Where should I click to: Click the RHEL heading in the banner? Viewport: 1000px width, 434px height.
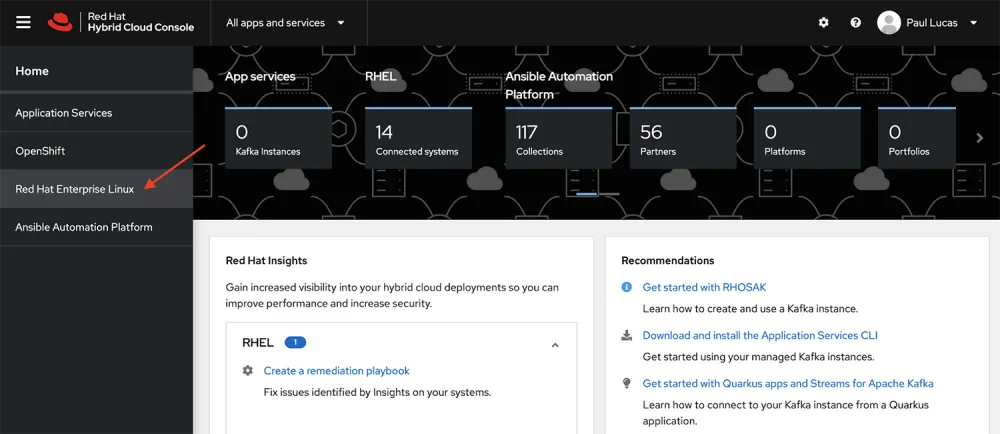pyautogui.click(x=381, y=76)
